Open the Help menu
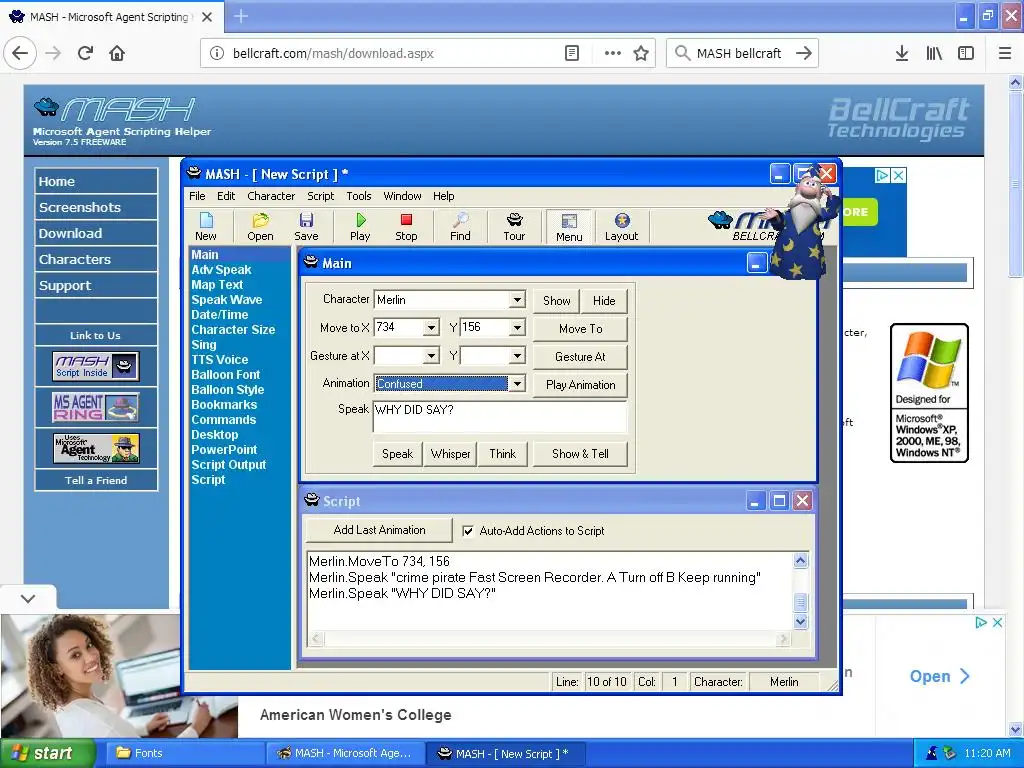This screenshot has height=768, width=1024. coord(443,196)
